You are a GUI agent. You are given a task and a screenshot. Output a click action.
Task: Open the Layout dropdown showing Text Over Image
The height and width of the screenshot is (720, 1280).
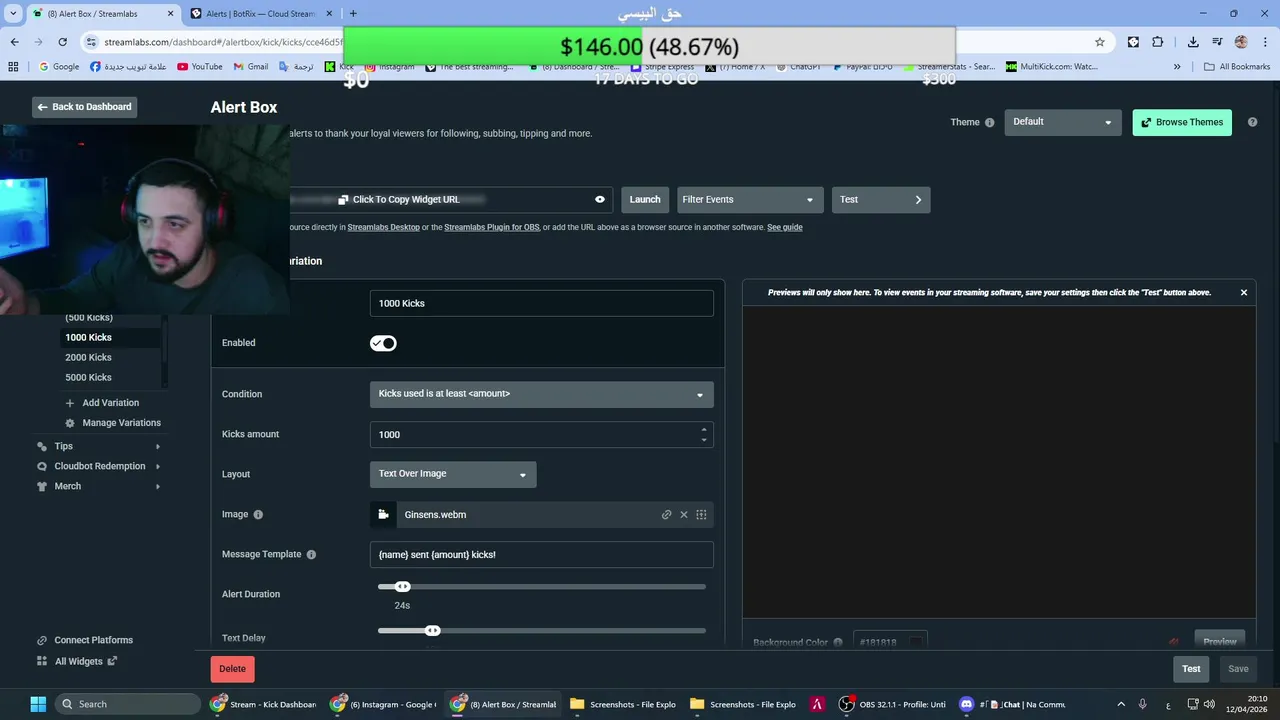pyautogui.click(x=453, y=474)
